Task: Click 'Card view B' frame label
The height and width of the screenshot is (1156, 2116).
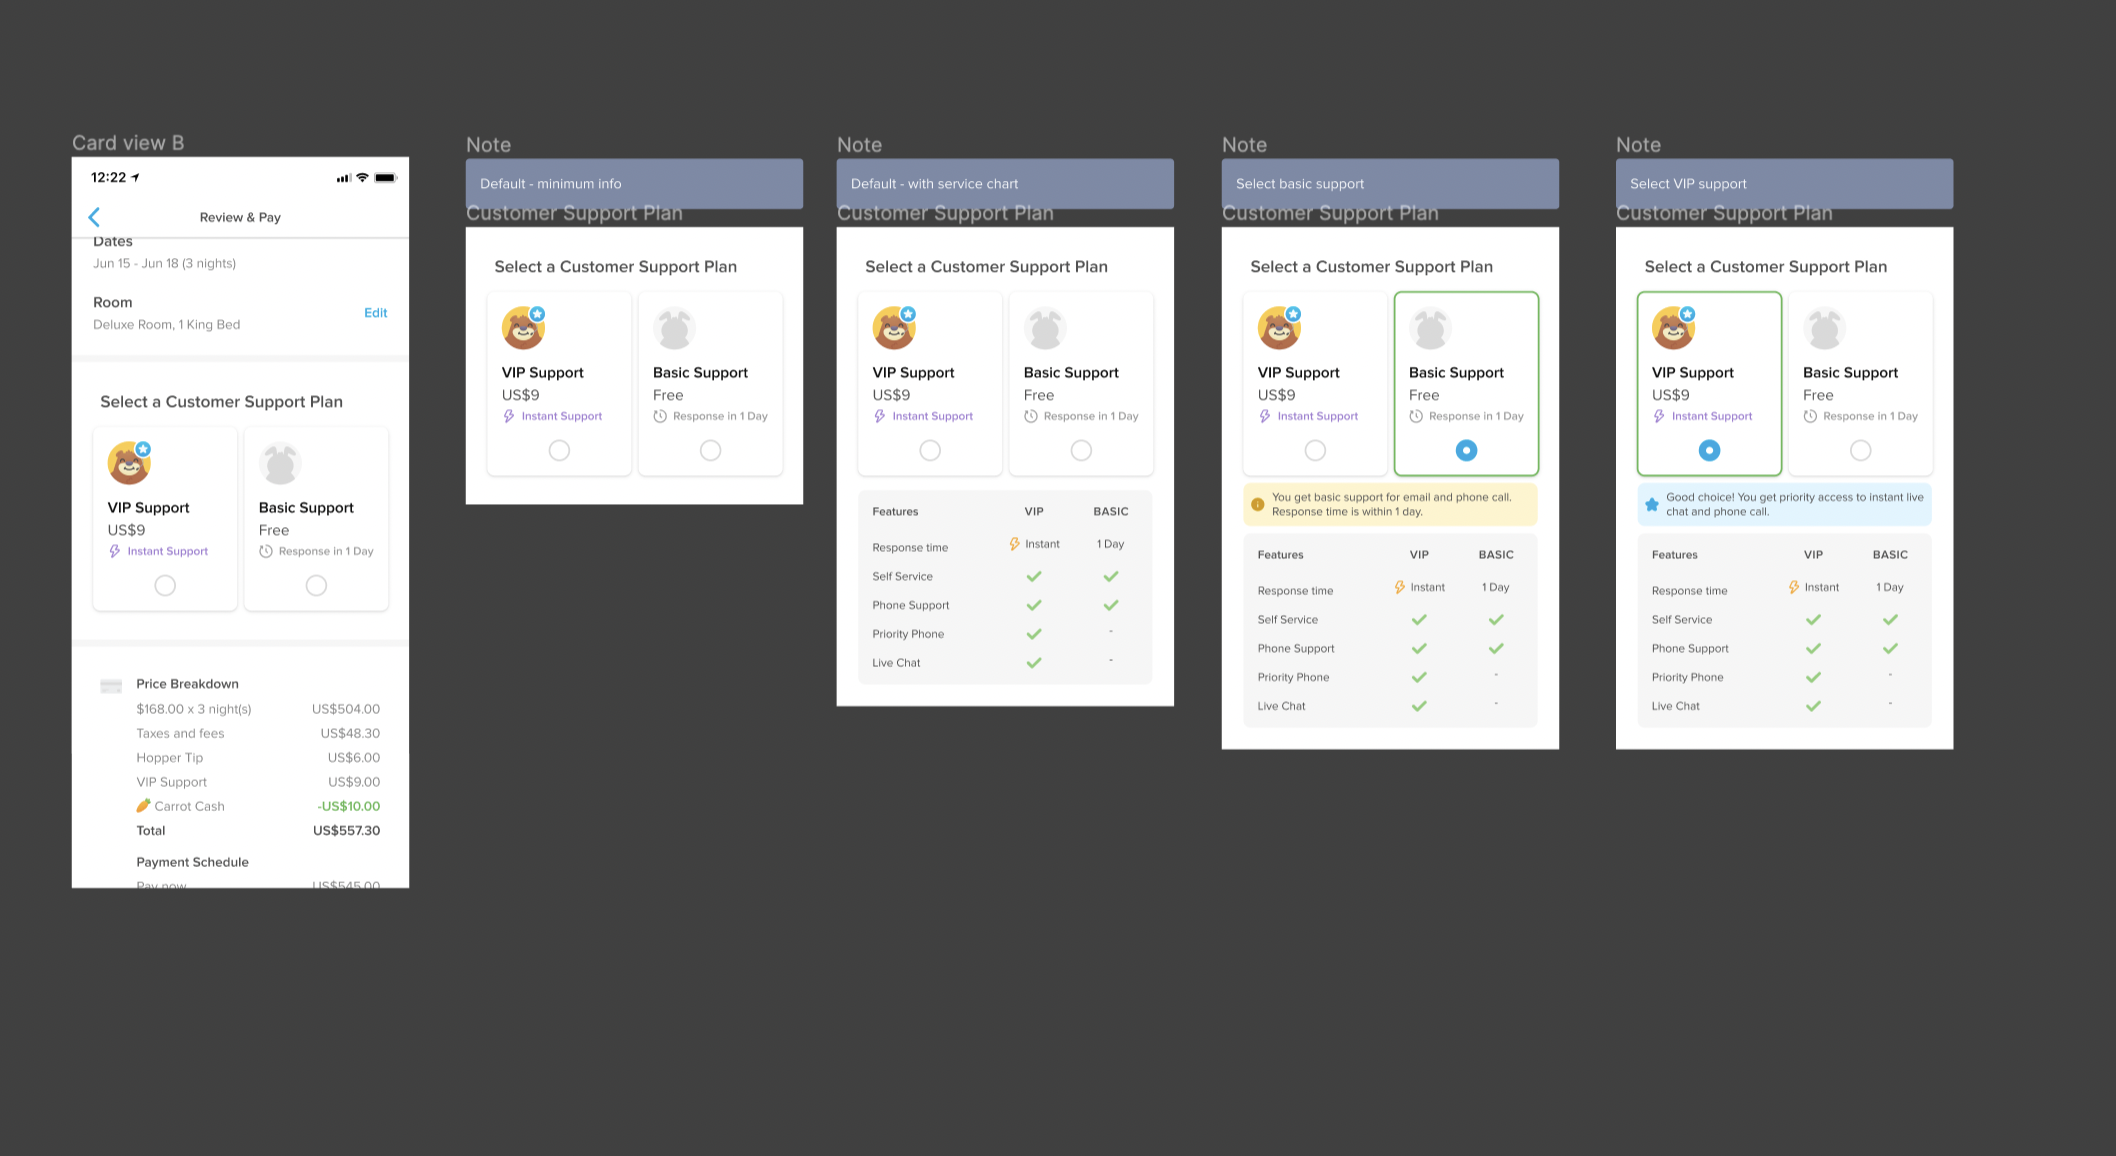Action: [x=128, y=143]
